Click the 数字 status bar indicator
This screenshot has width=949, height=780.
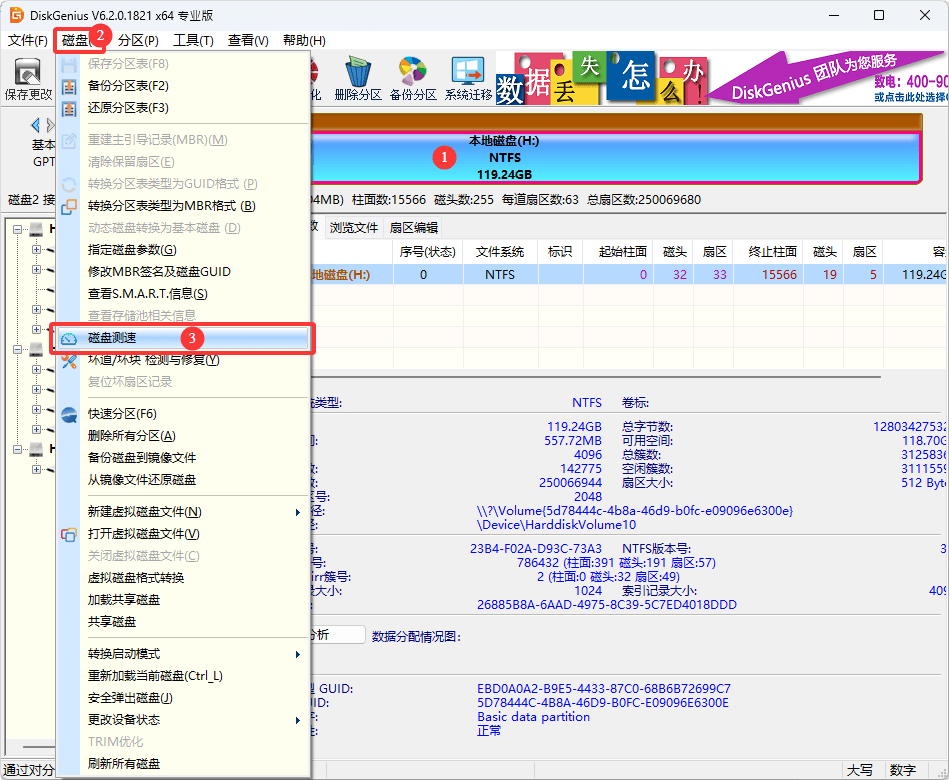(902, 770)
